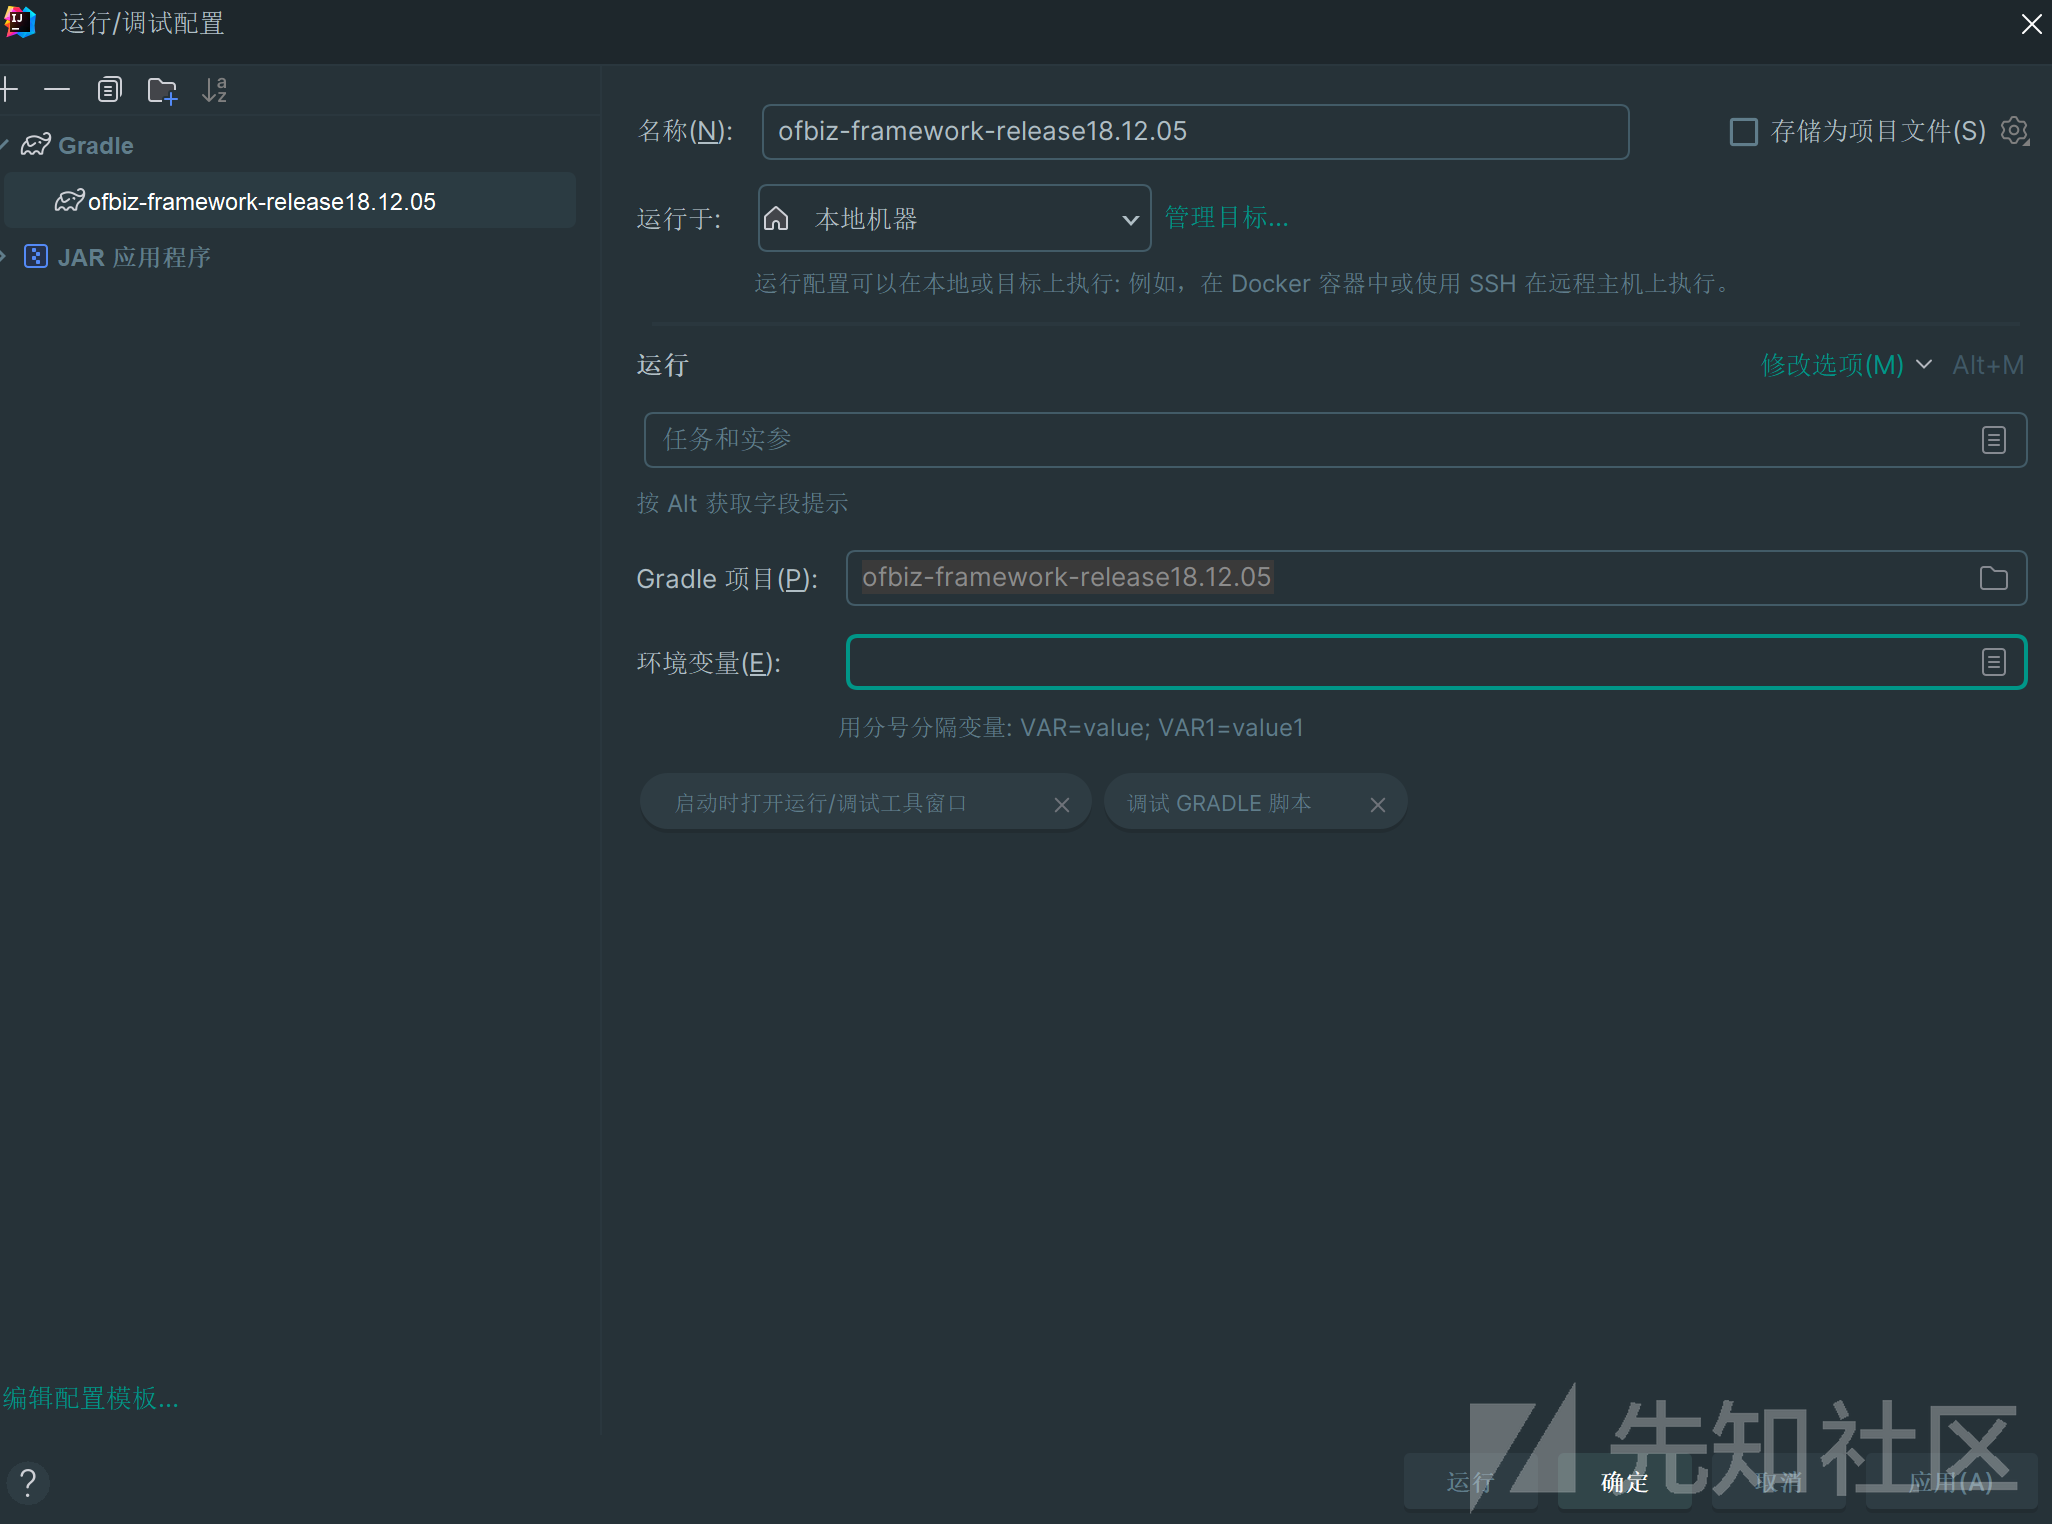The width and height of the screenshot is (2052, 1524).
Task: Click the IntelliJ IDEA logo in title bar
Action: (x=20, y=22)
